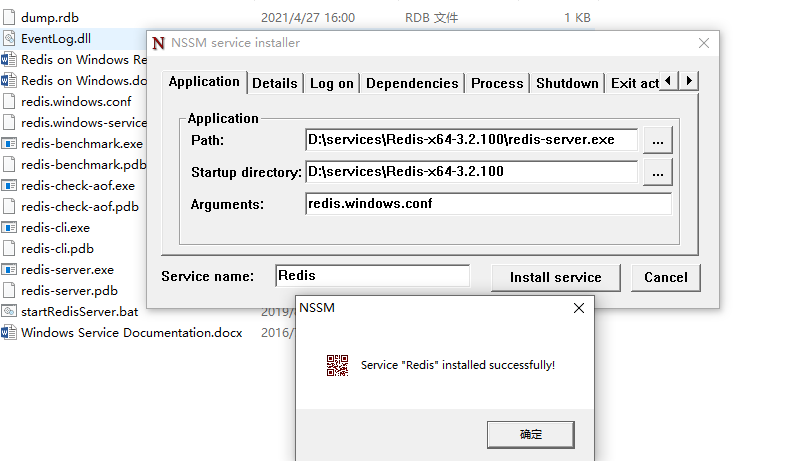The width and height of the screenshot is (794, 461).
Task: Click into the Path input field
Action: pos(471,140)
